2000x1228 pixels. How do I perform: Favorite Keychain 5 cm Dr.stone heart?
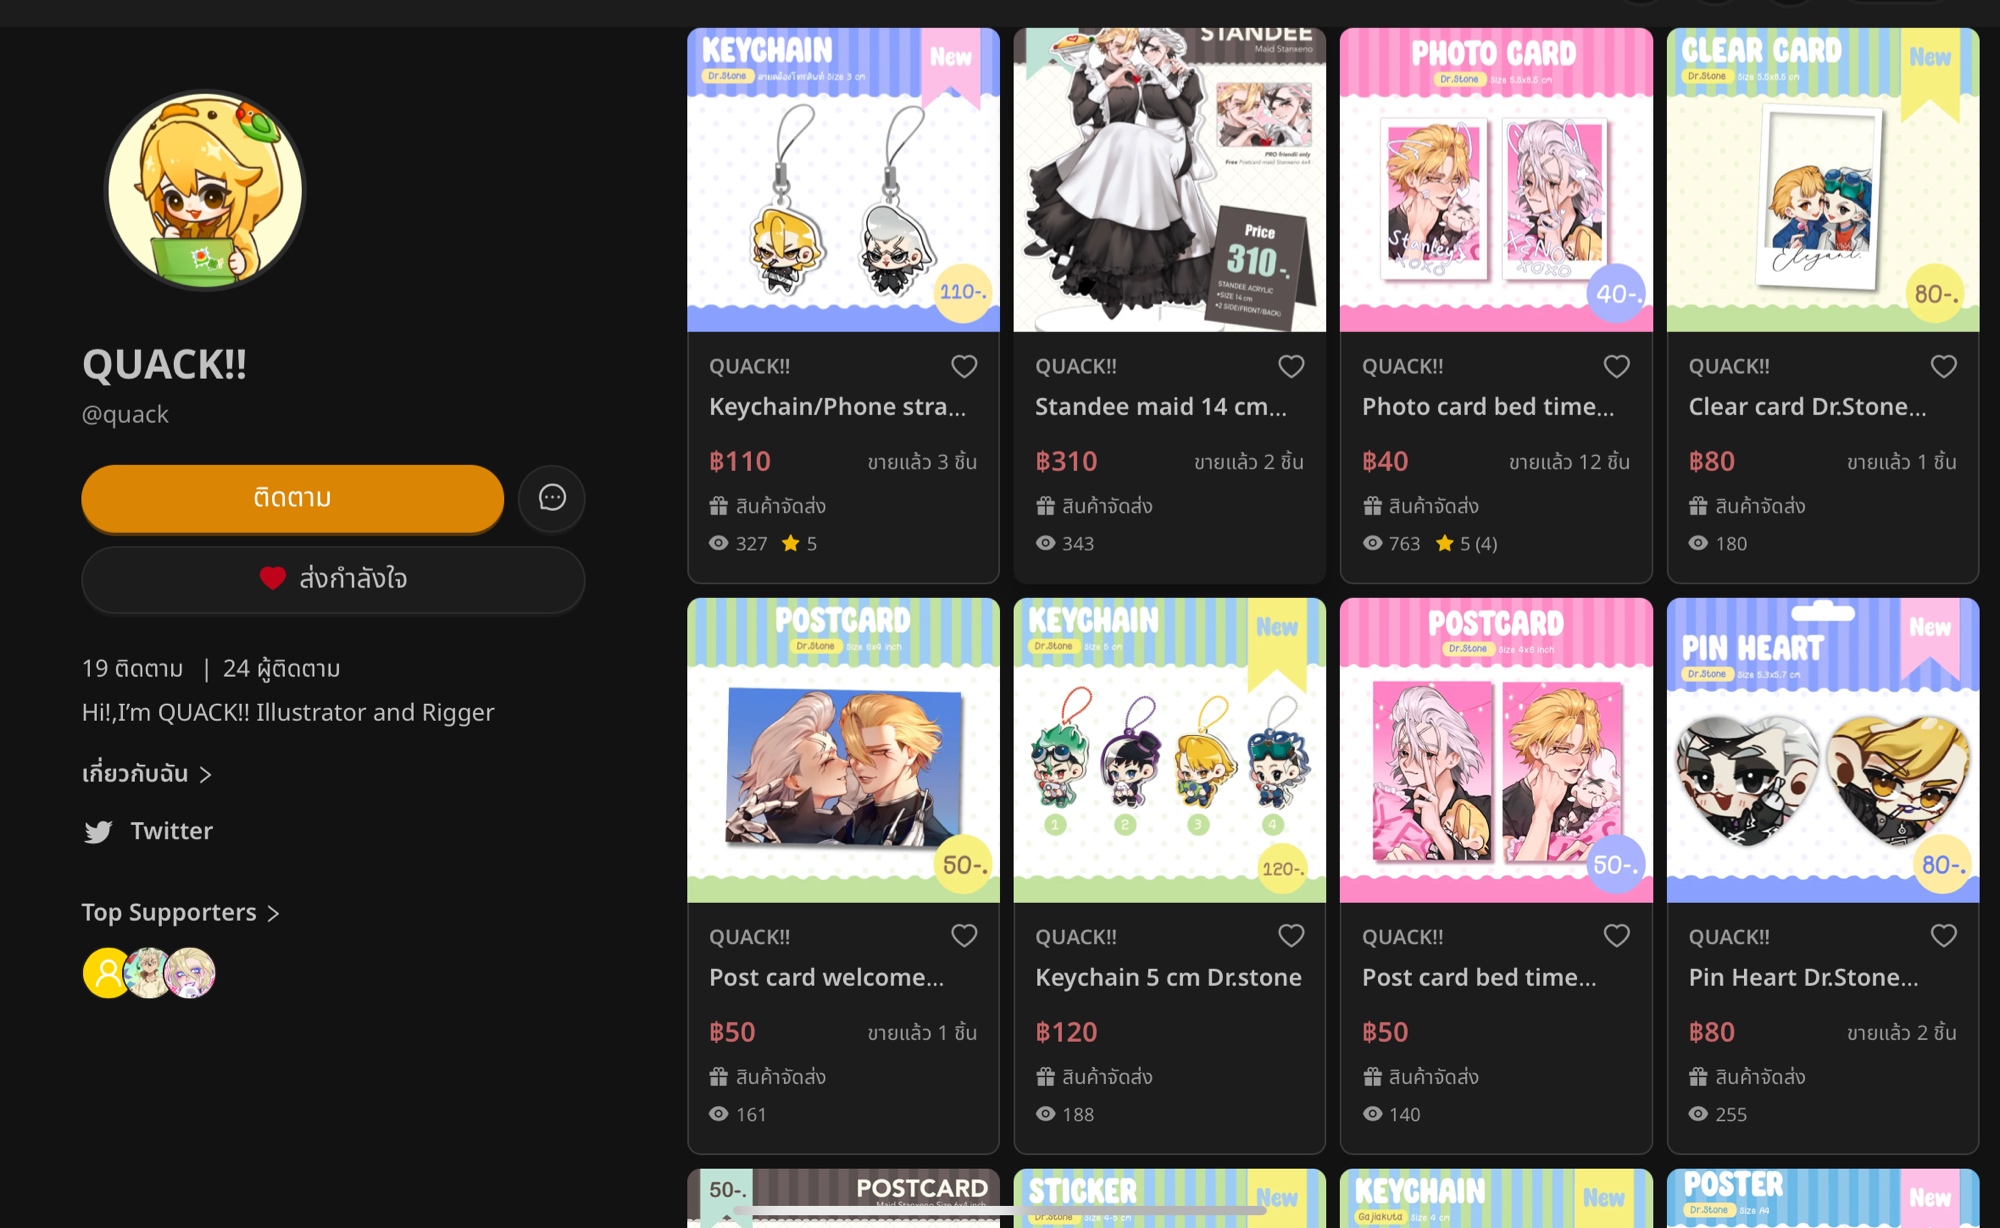pos(1291,936)
